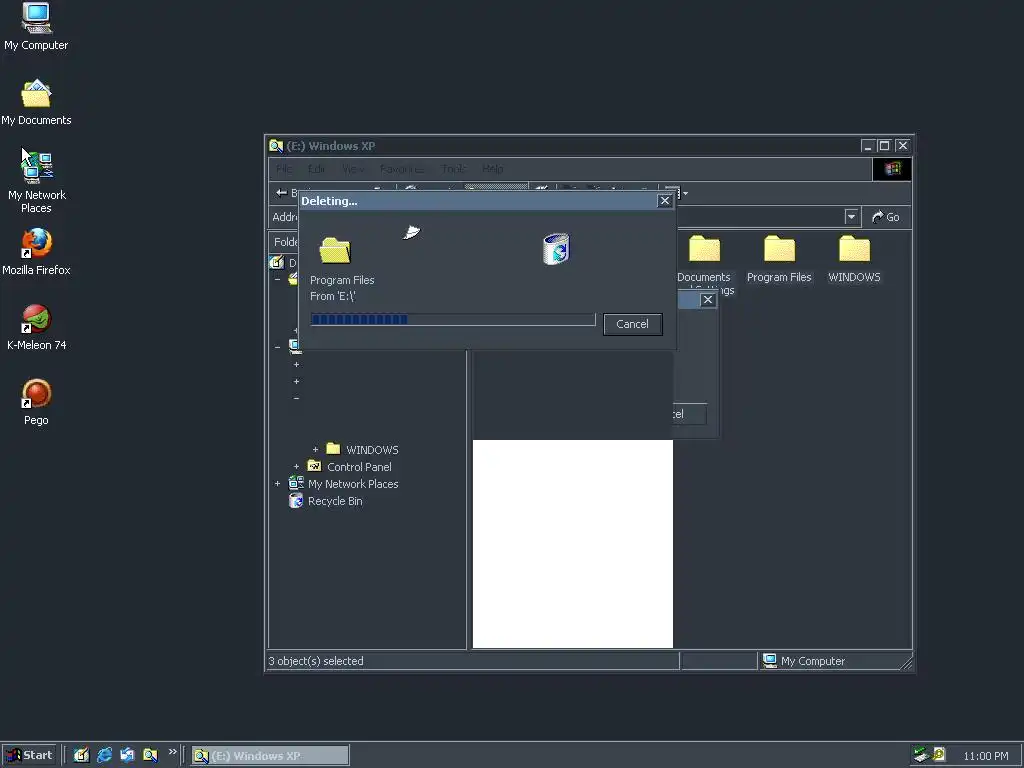Screen dimensions: 1024x768
Task: Close the dialog hidden behind Deleting window
Action: (707, 300)
